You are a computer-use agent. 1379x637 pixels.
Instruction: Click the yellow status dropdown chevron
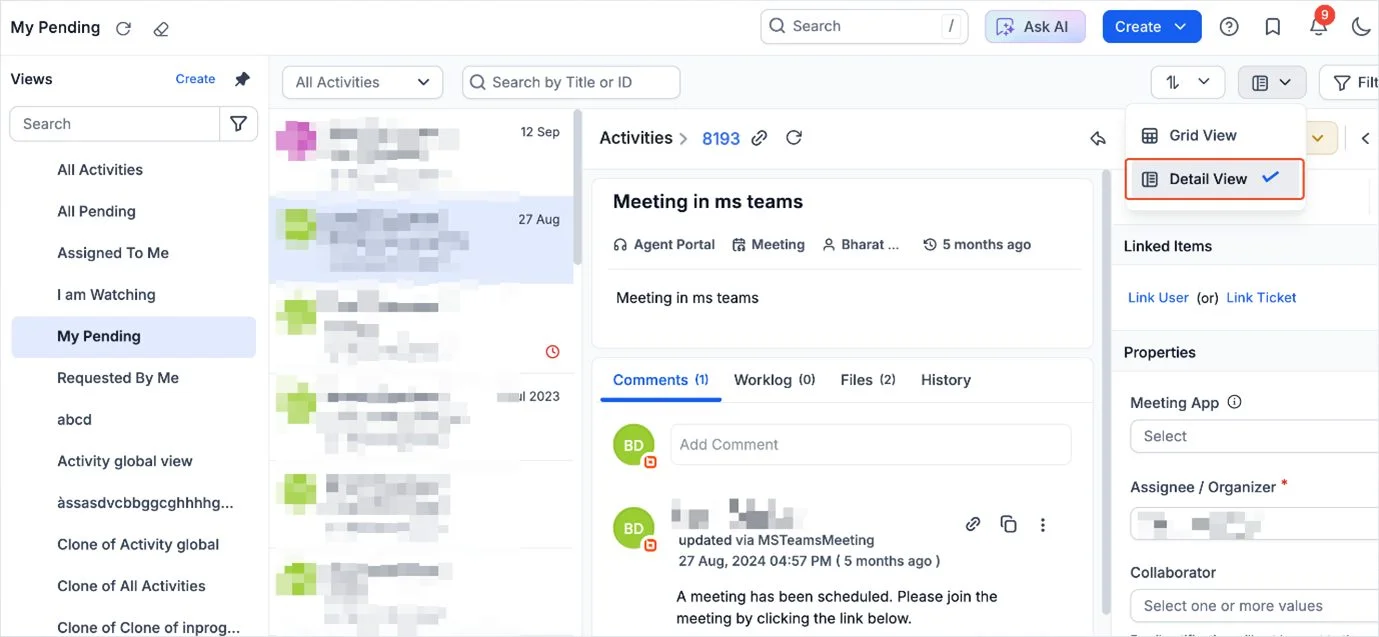coord(1318,138)
